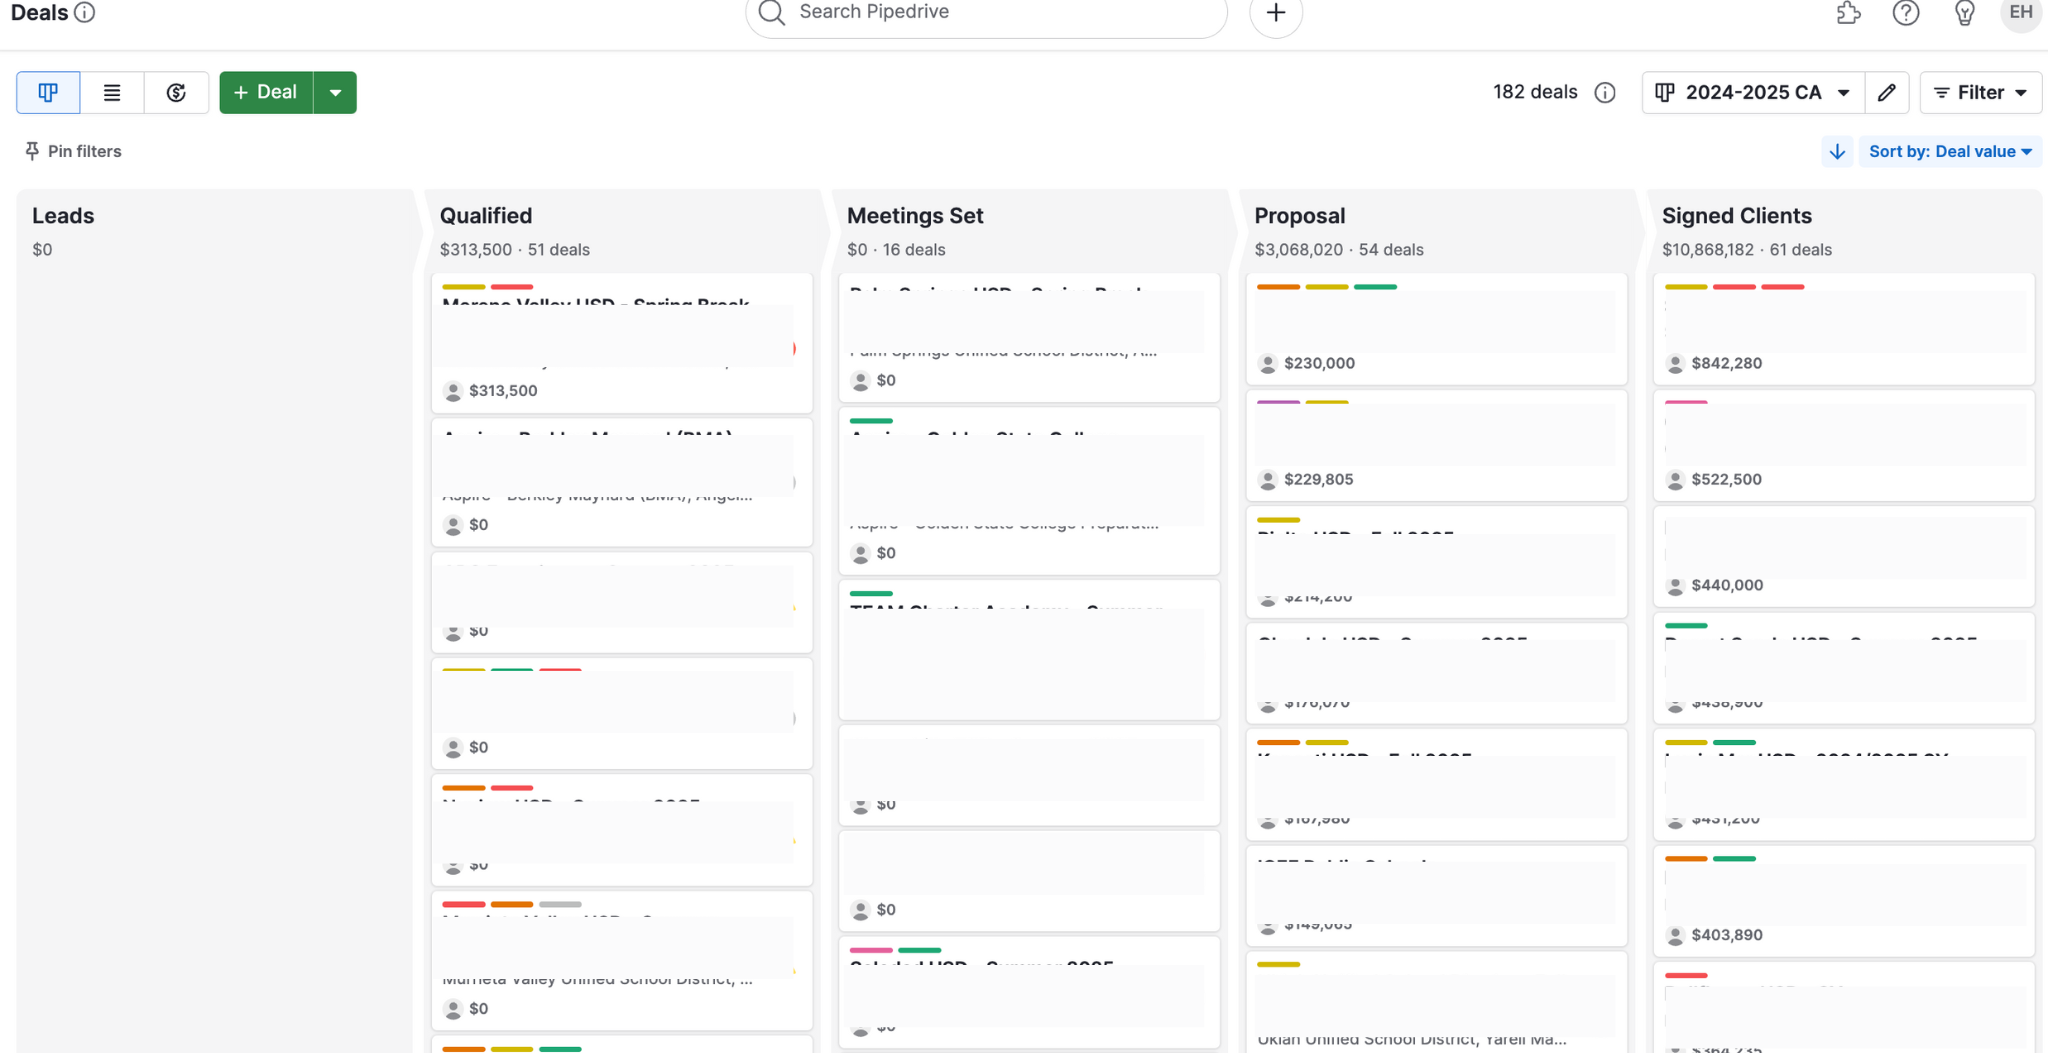Open Sort by: Deal value dropdown
The width and height of the screenshot is (2048, 1053).
click(1950, 151)
